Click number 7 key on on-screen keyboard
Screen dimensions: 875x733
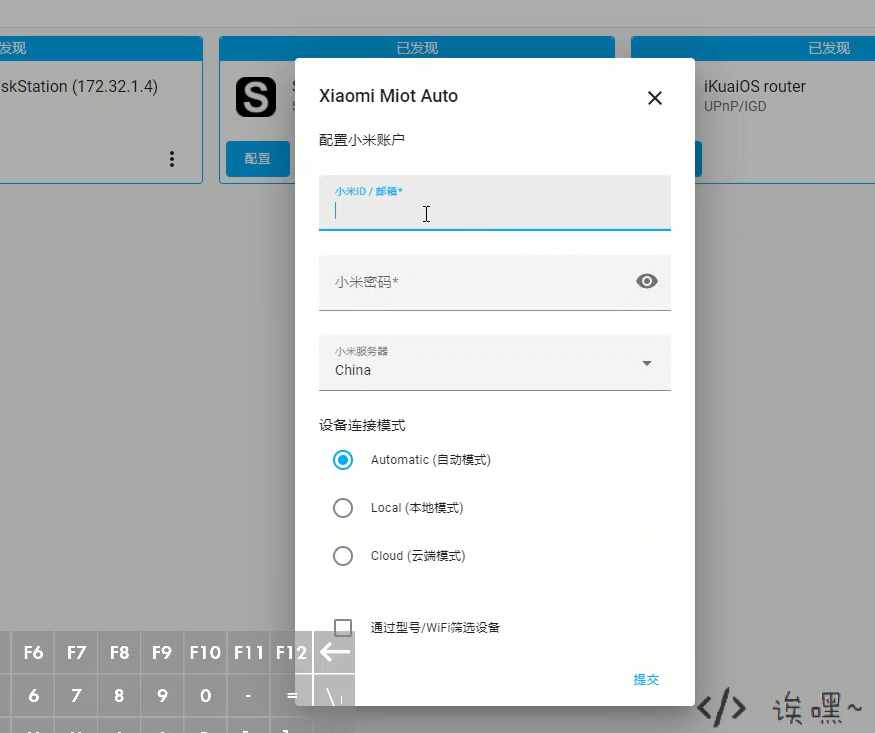[x=76, y=696]
